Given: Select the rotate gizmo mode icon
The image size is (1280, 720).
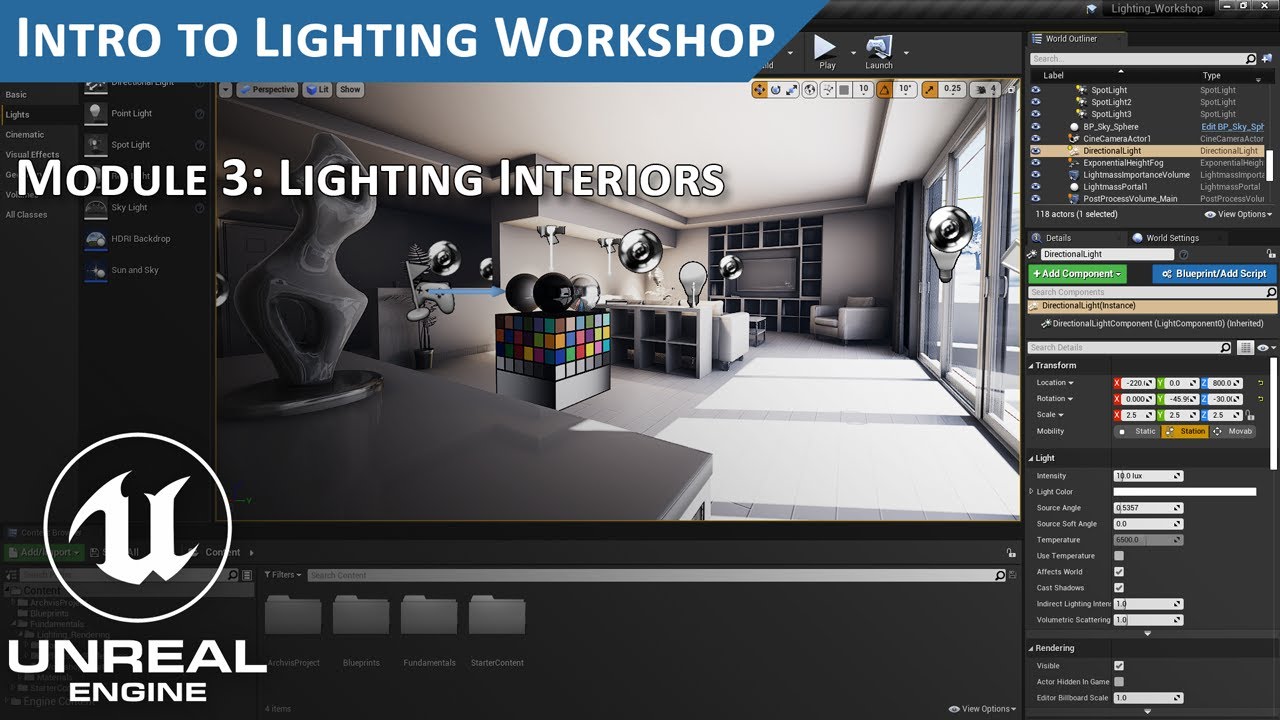Looking at the screenshot, I should coord(776,89).
